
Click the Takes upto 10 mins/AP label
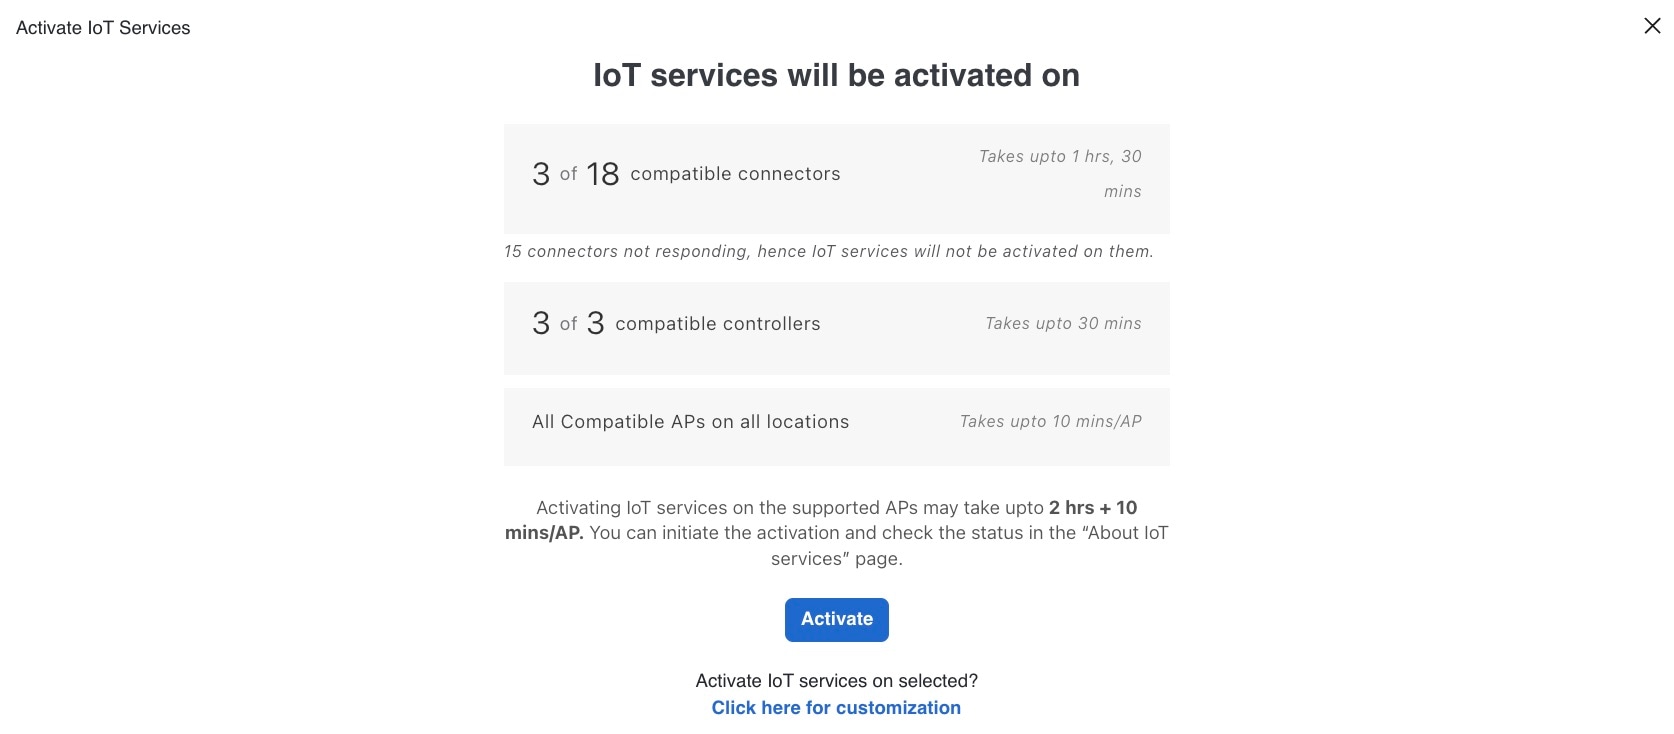pyautogui.click(x=1050, y=422)
